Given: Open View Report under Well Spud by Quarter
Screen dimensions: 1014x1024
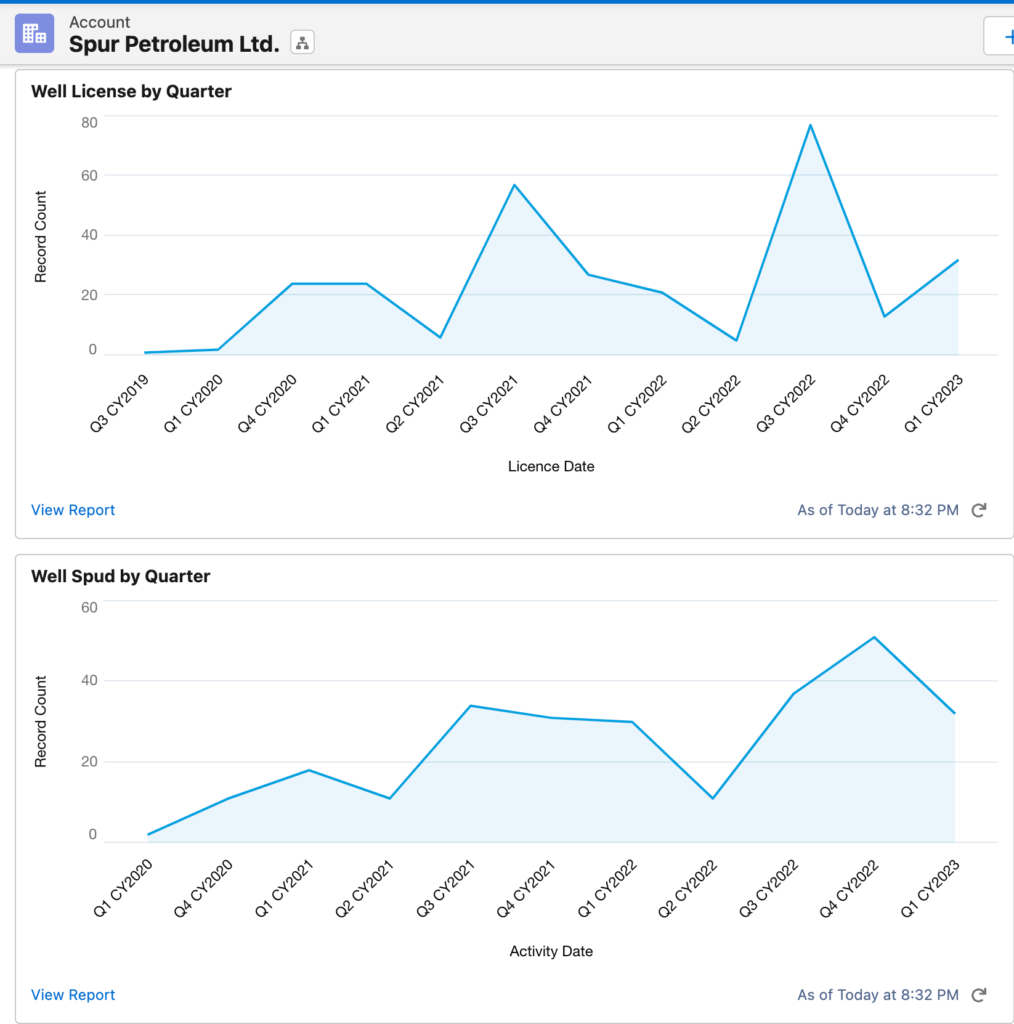Looking at the screenshot, I should click(x=73, y=995).
